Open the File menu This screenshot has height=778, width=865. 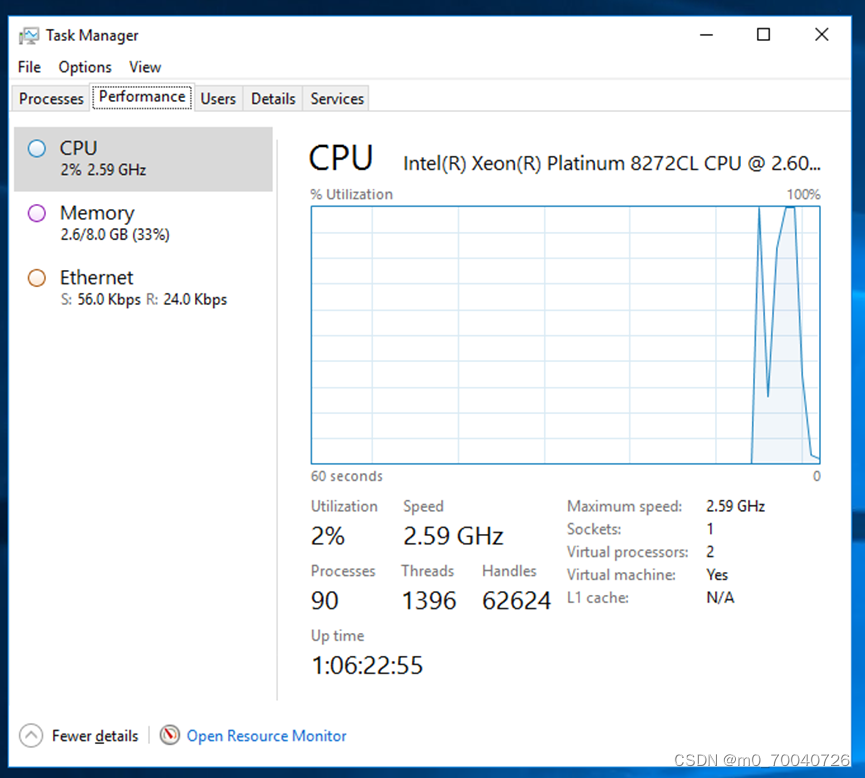click(x=29, y=67)
